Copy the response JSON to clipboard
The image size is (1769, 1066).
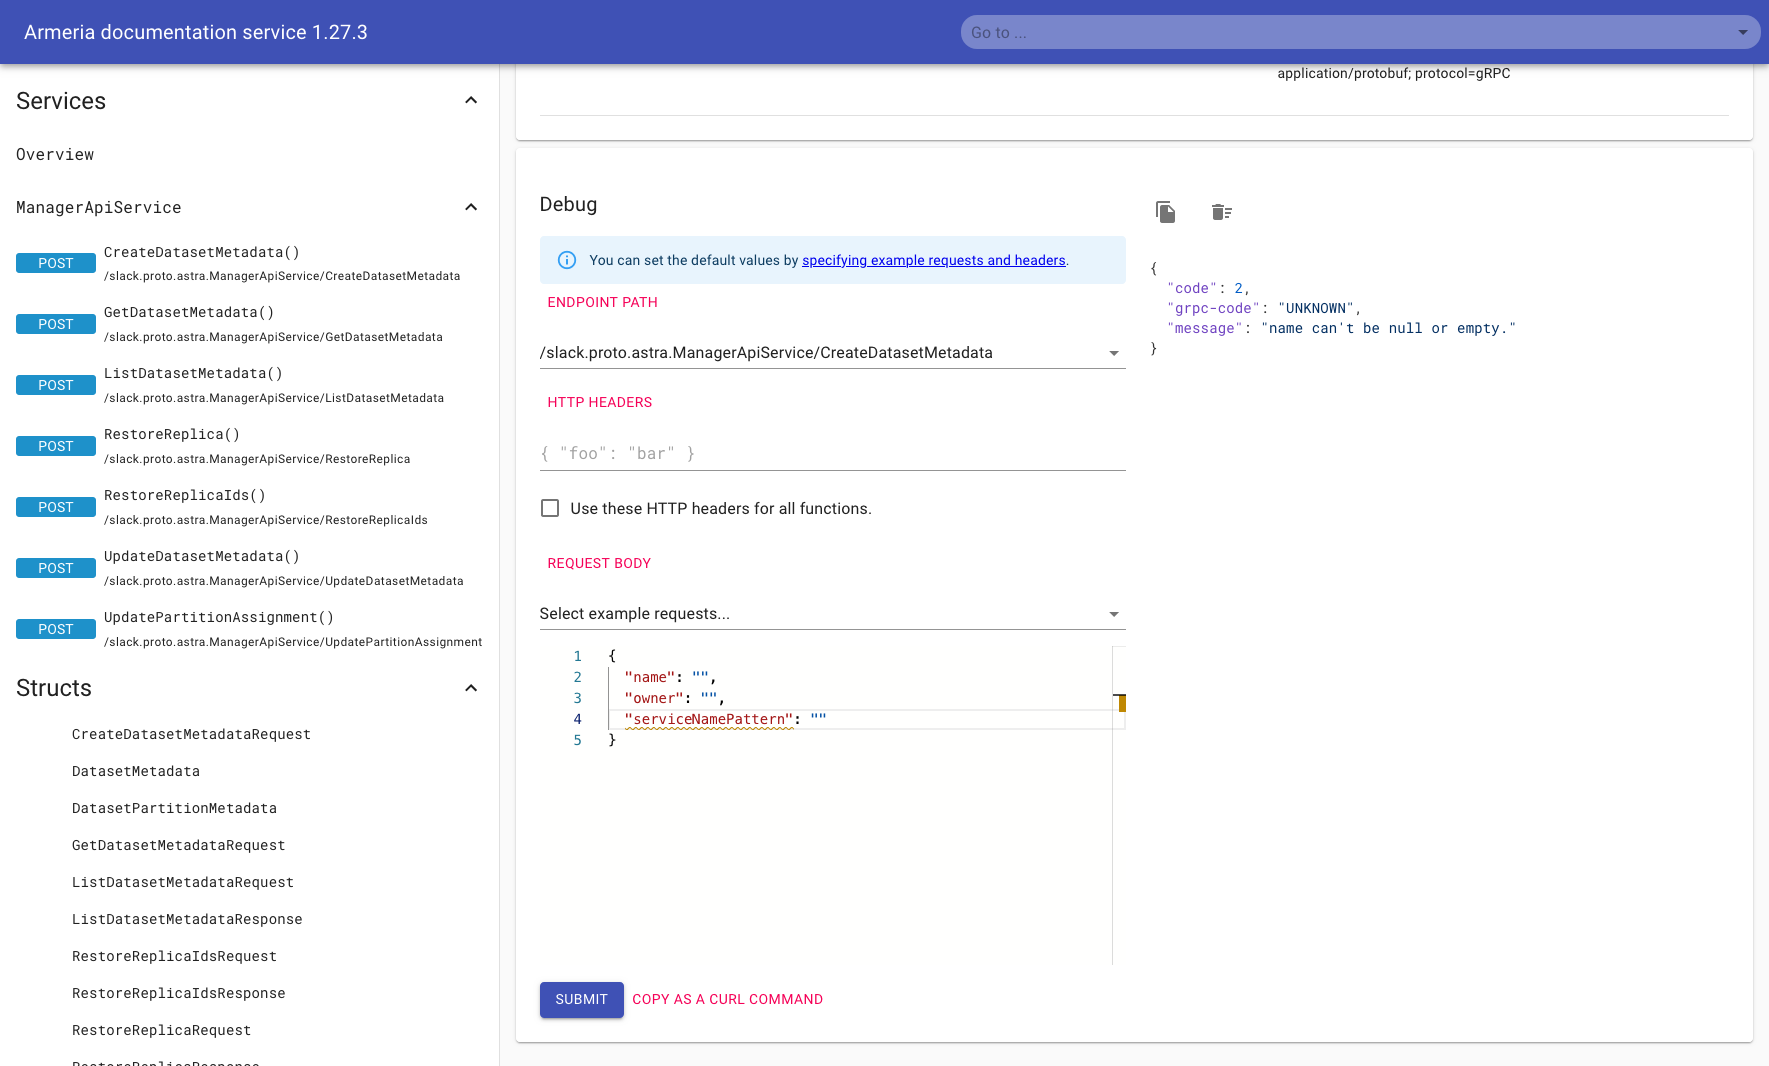(x=1165, y=212)
